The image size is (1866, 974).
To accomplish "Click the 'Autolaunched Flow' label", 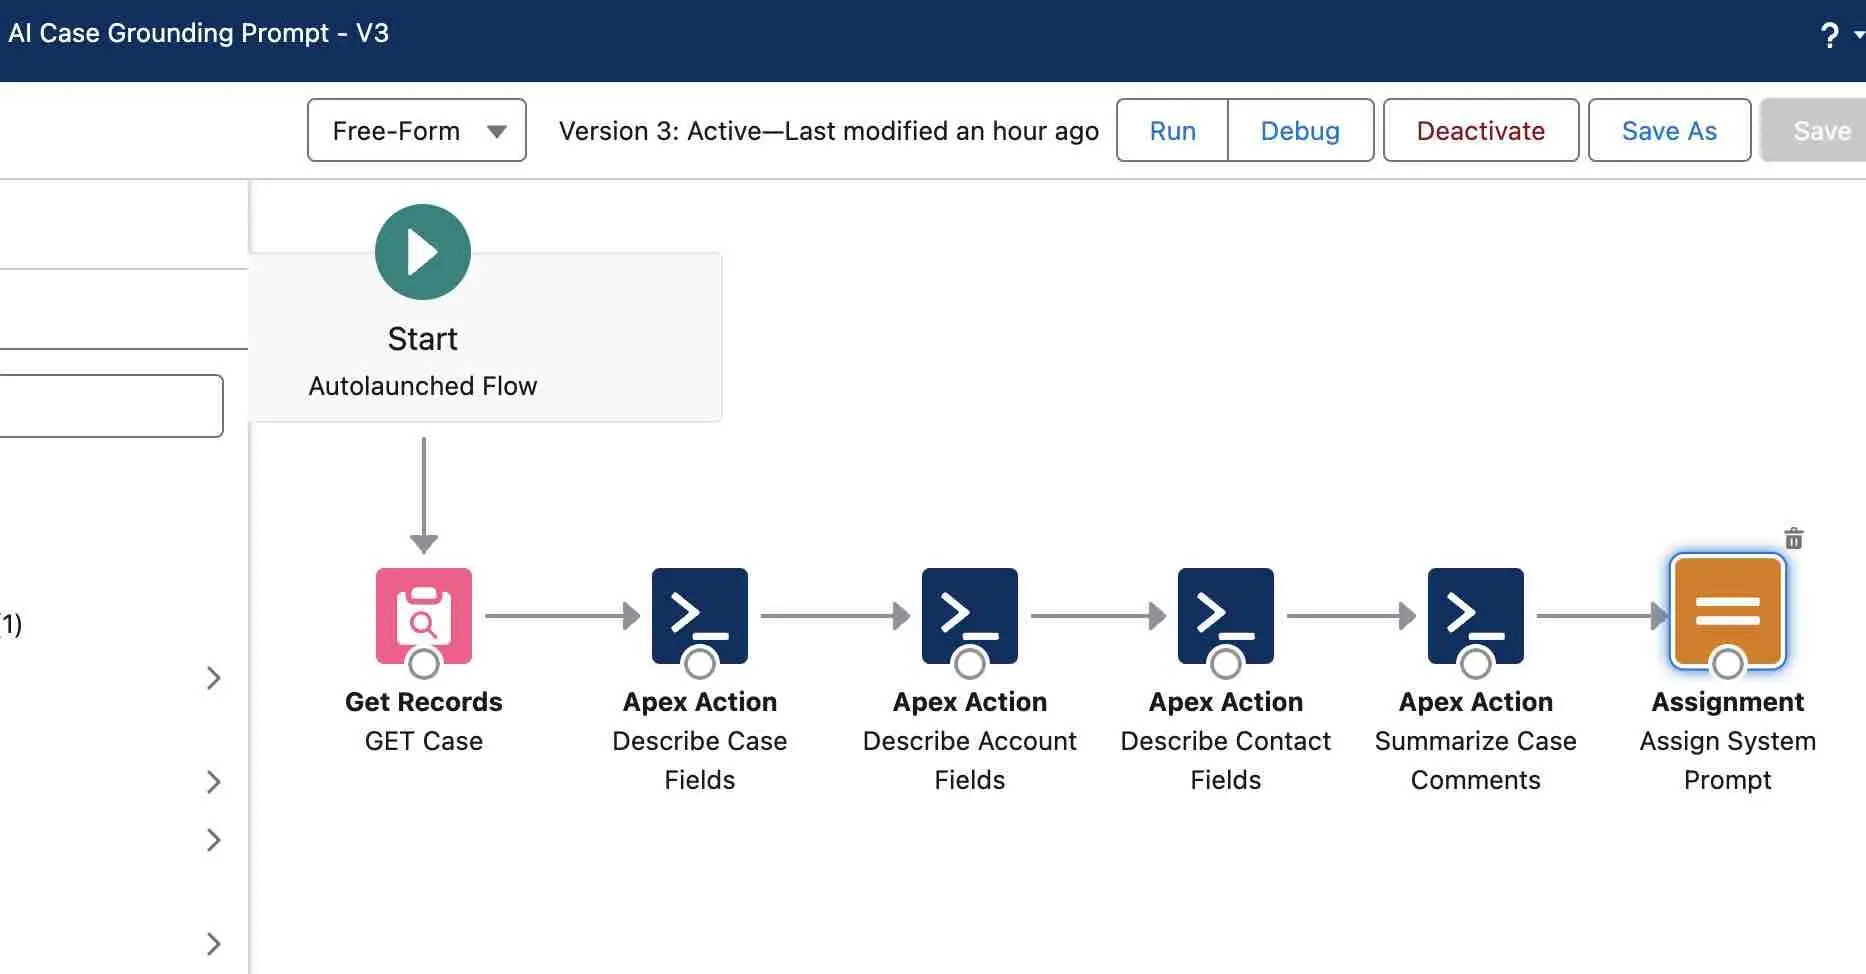I will tap(423, 386).
